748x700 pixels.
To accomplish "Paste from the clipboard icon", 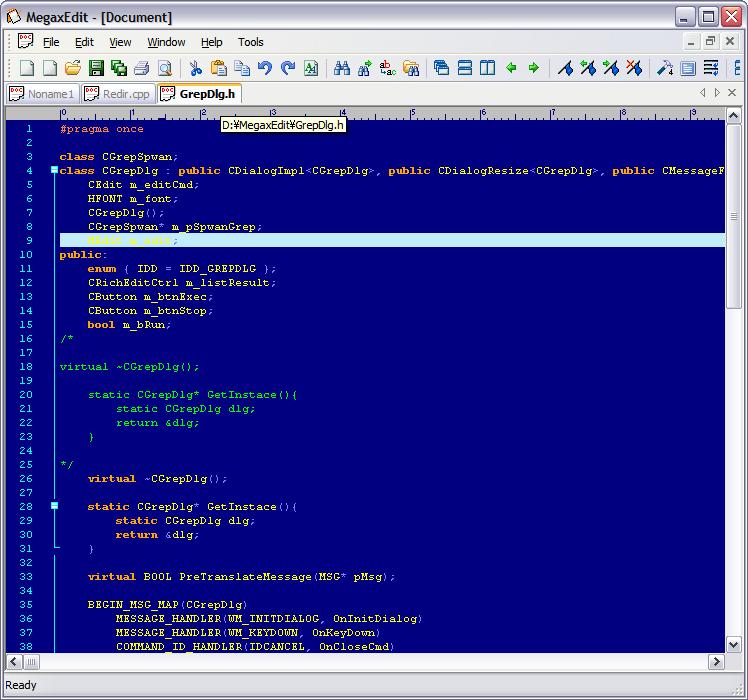I will click(218, 68).
